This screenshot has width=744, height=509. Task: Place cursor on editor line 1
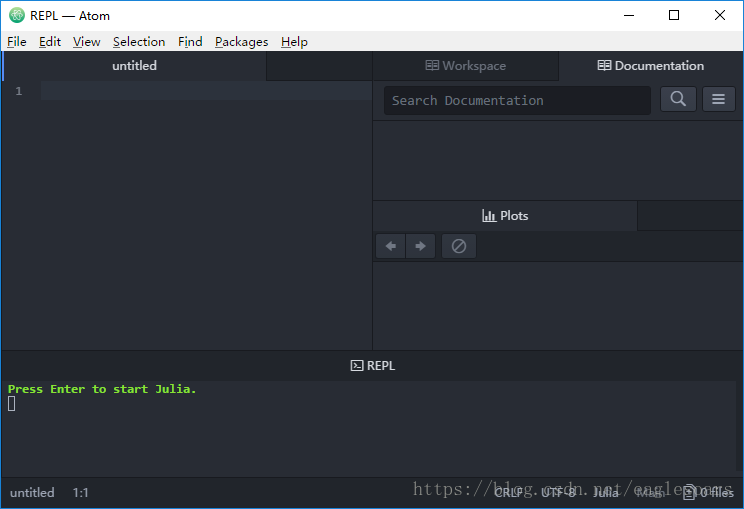[206, 91]
